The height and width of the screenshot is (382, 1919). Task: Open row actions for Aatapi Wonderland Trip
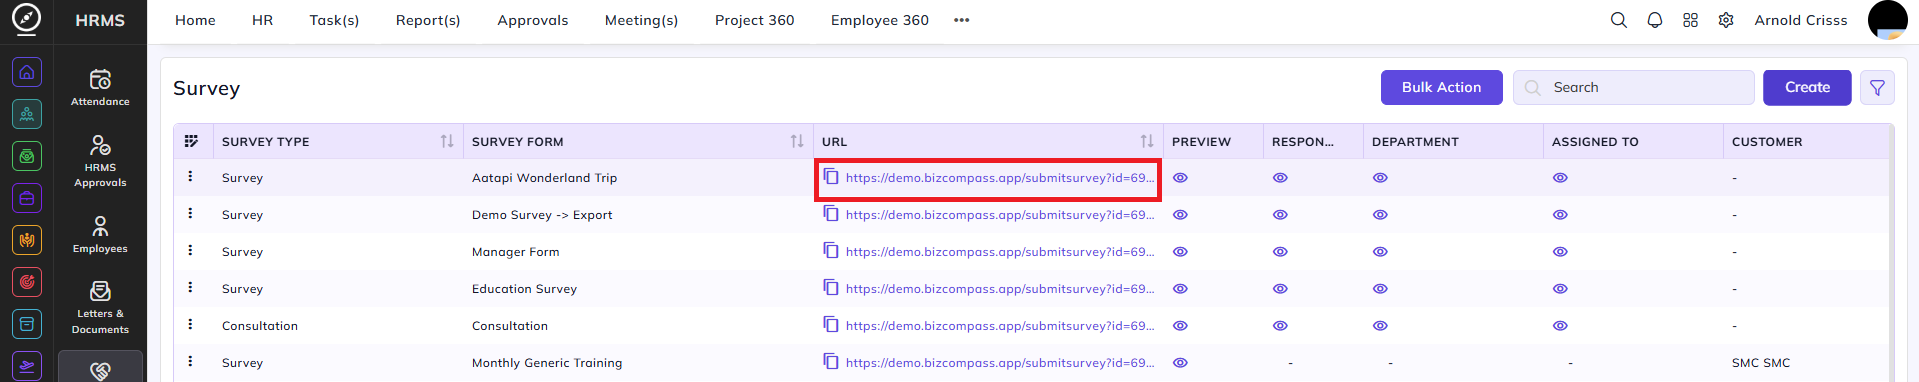tap(190, 176)
